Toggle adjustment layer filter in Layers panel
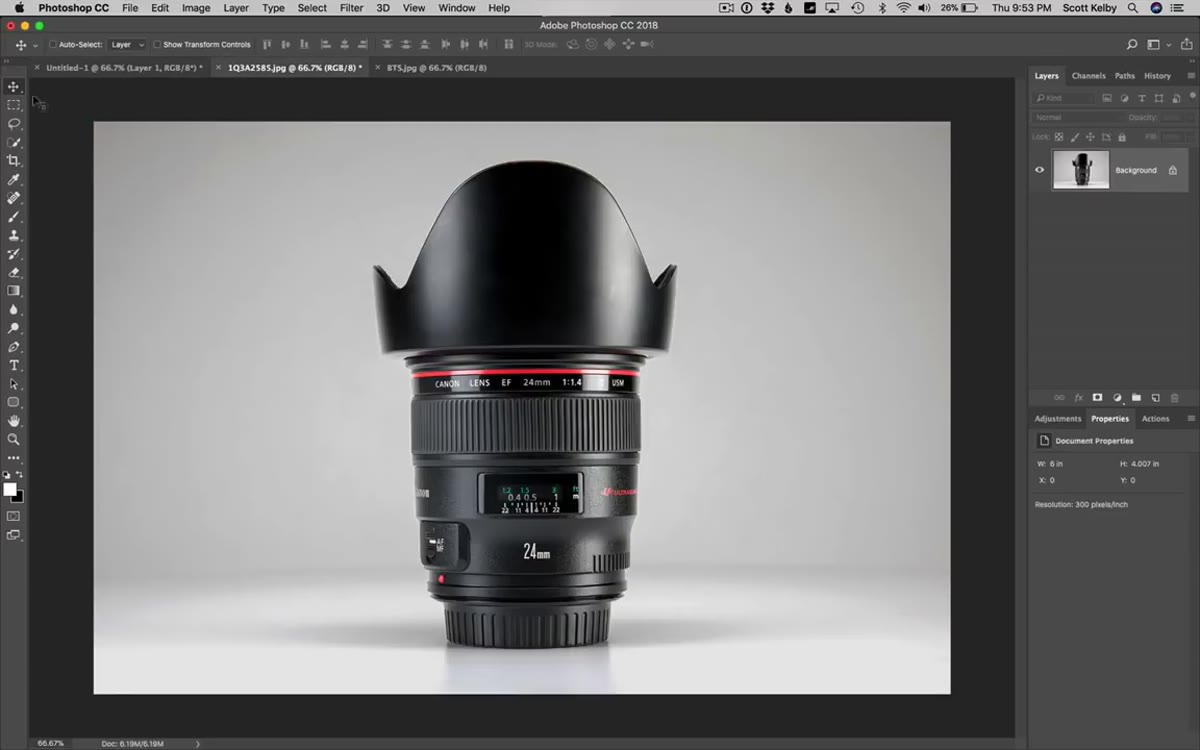The image size is (1200, 750). click(x=1124, y=98)
